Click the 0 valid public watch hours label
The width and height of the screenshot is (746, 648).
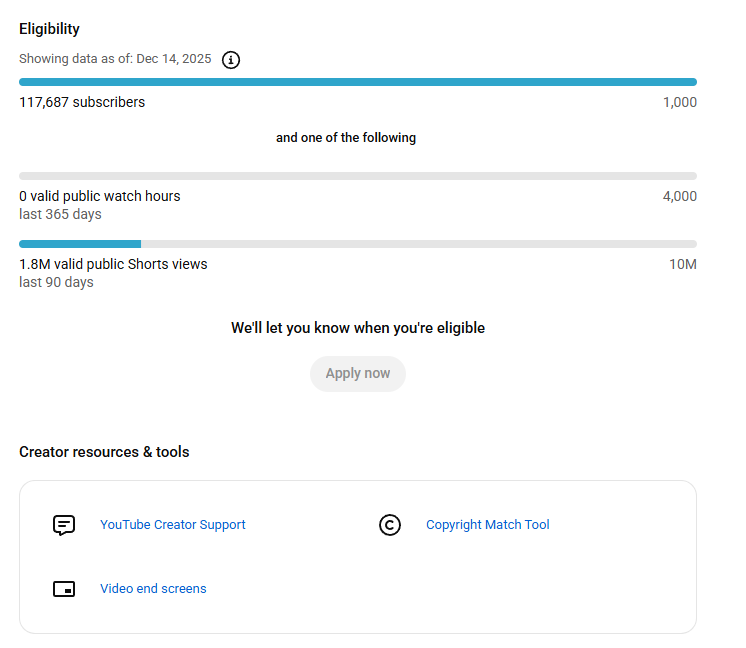(x=100, y=196)
